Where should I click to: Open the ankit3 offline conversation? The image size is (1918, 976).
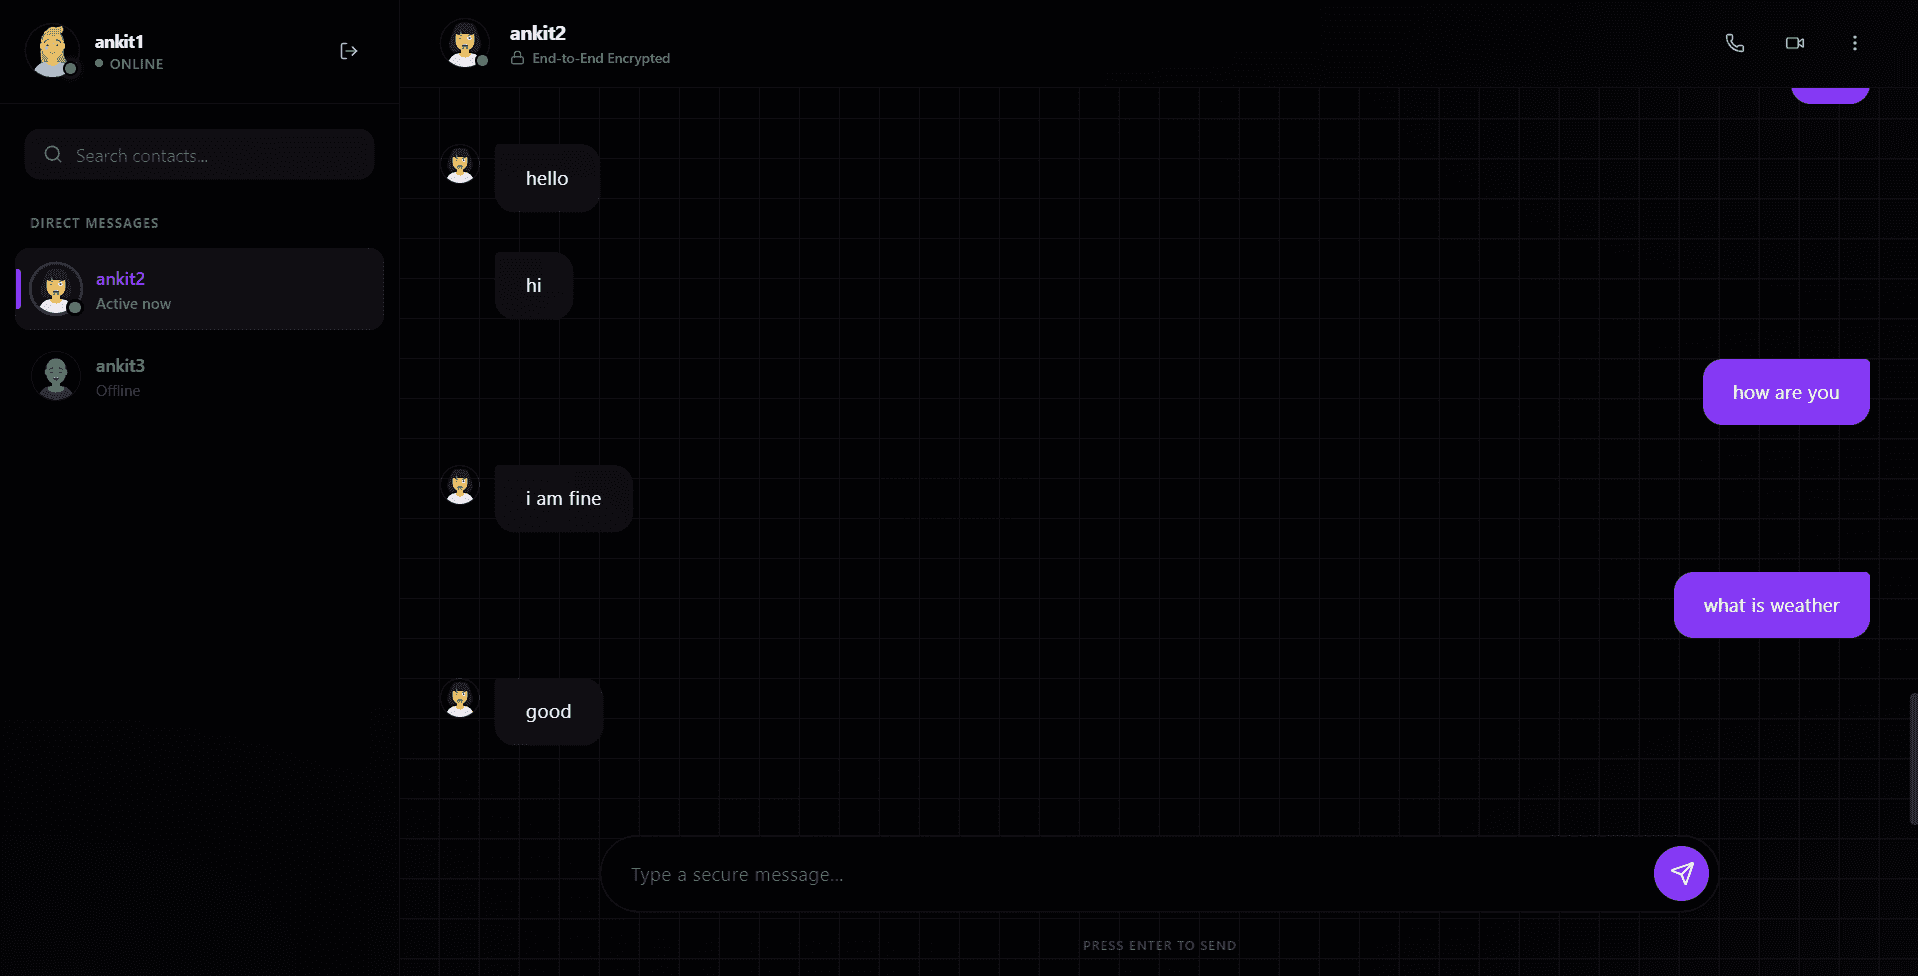click(200, 377)
